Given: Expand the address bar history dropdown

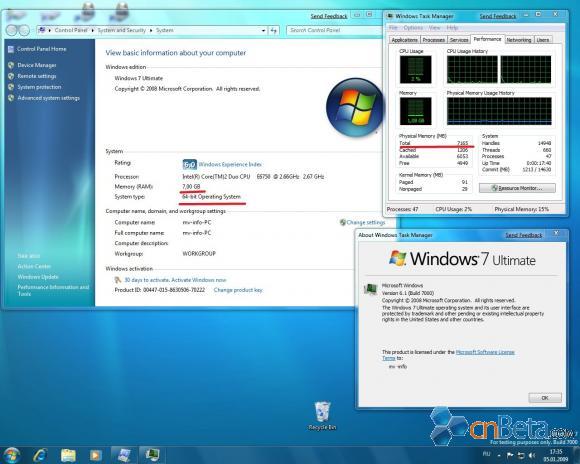Looking at the screenshot, I should point(263,30).
